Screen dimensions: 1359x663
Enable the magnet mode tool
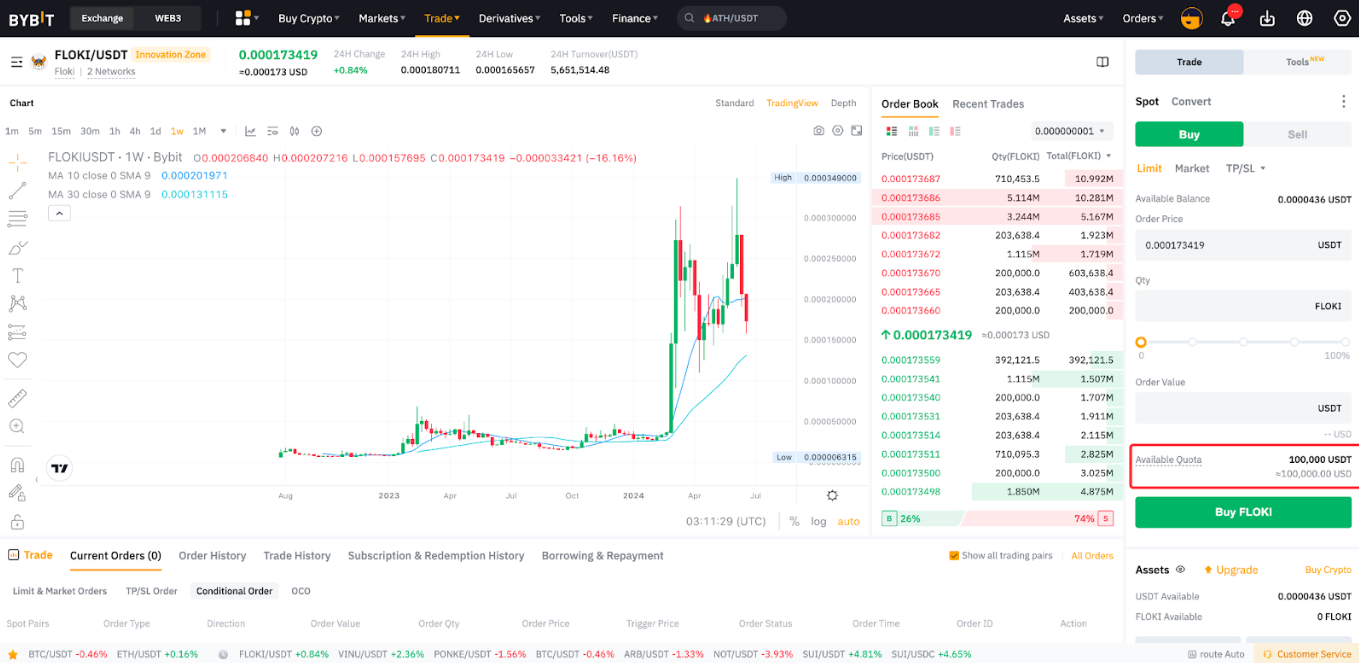(16, 464)
